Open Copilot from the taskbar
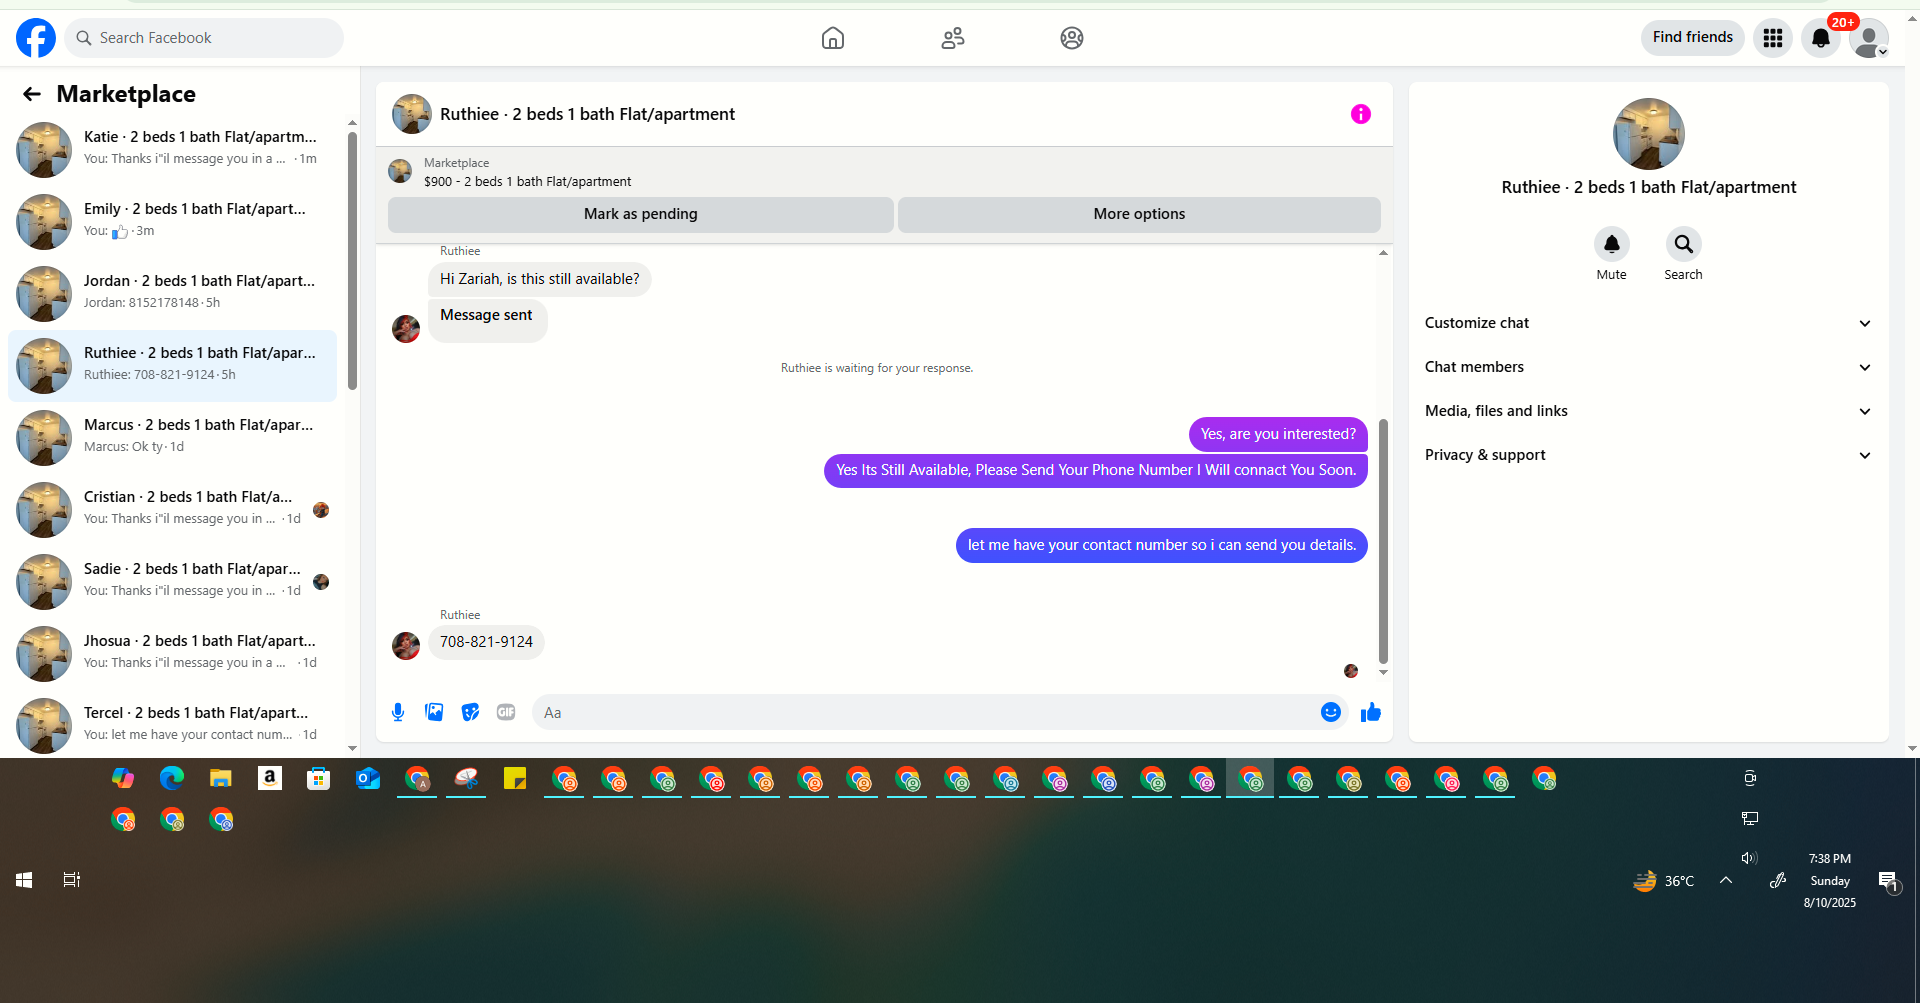This screenshot has width=1920, height=1003. 123,778
